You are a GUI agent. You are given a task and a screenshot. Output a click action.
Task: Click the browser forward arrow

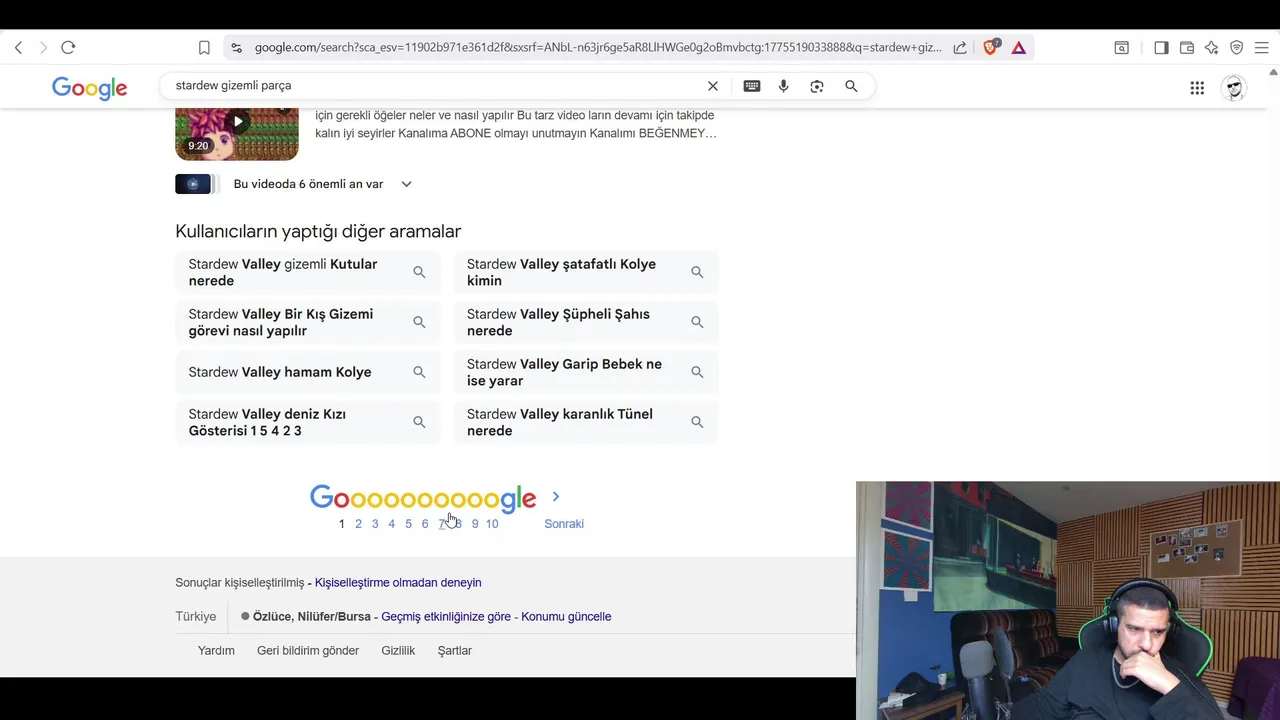pos(43,47)
